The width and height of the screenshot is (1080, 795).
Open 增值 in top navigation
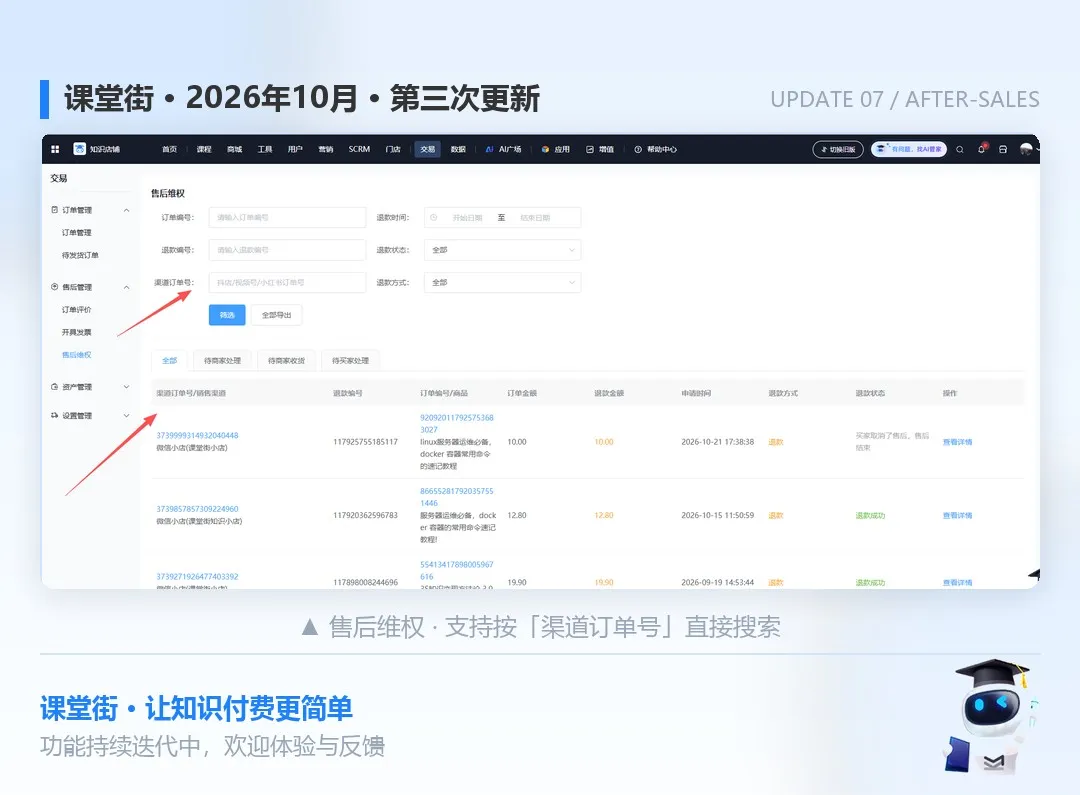pyautogui.click(x=600, y=149)
